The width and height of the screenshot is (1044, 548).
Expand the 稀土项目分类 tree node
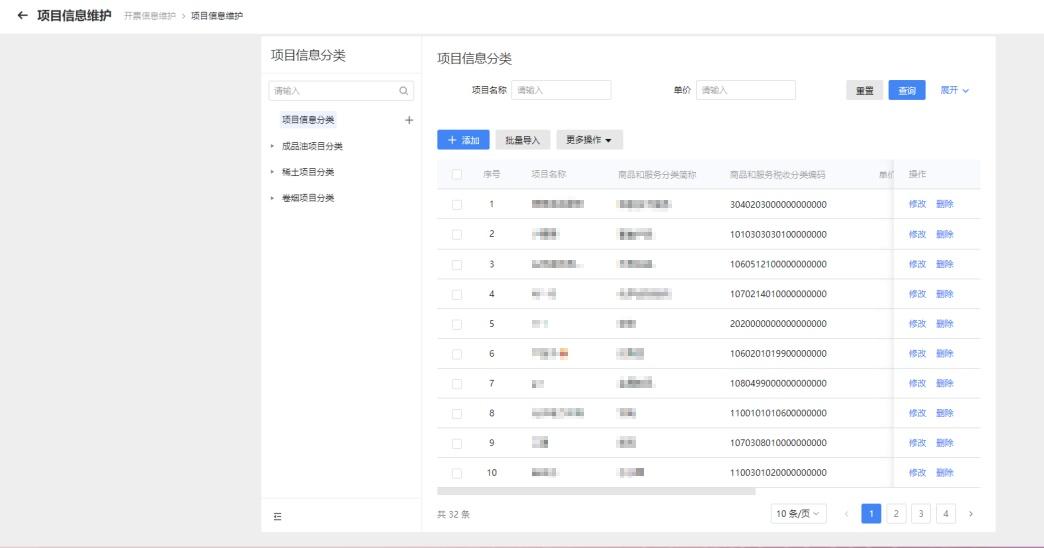tap(273, 172)
